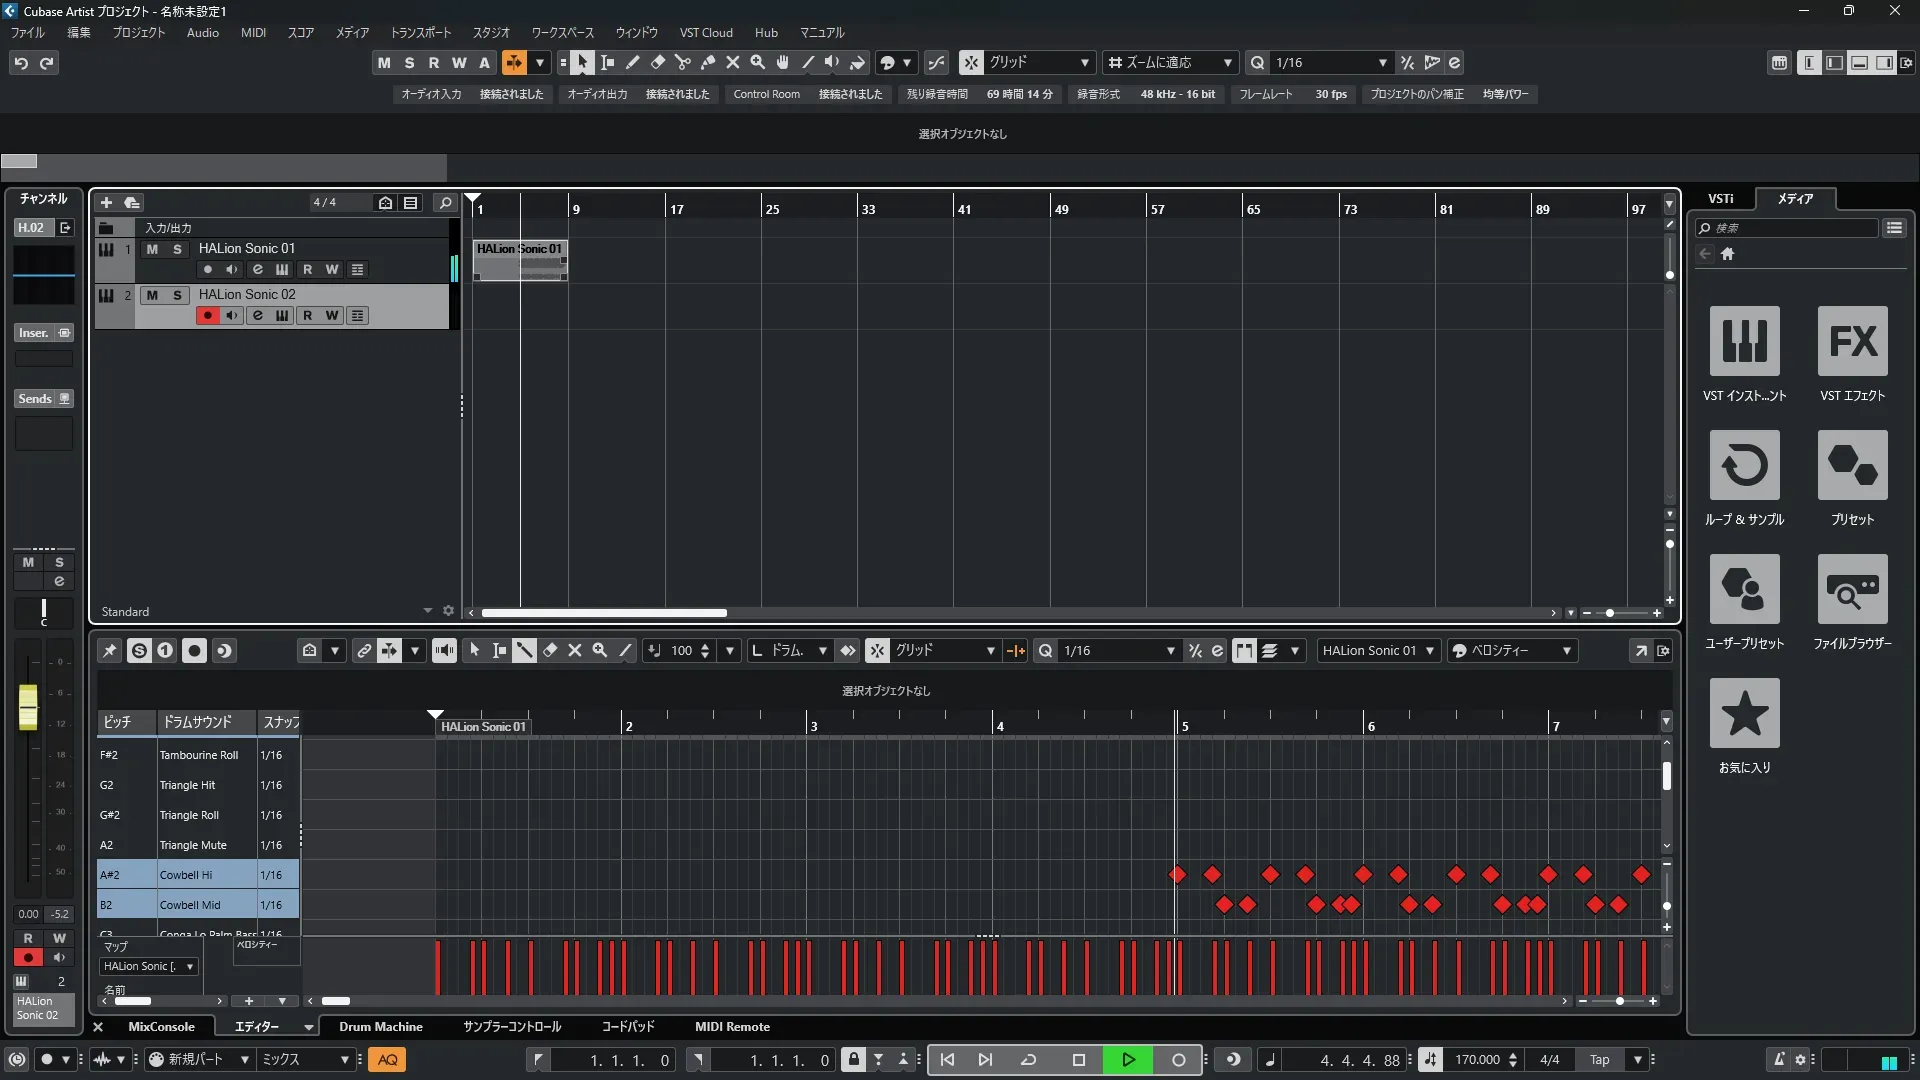The image size is (1920, 1080).
Task: Click the Add Track plus icon
Action: 106,203
